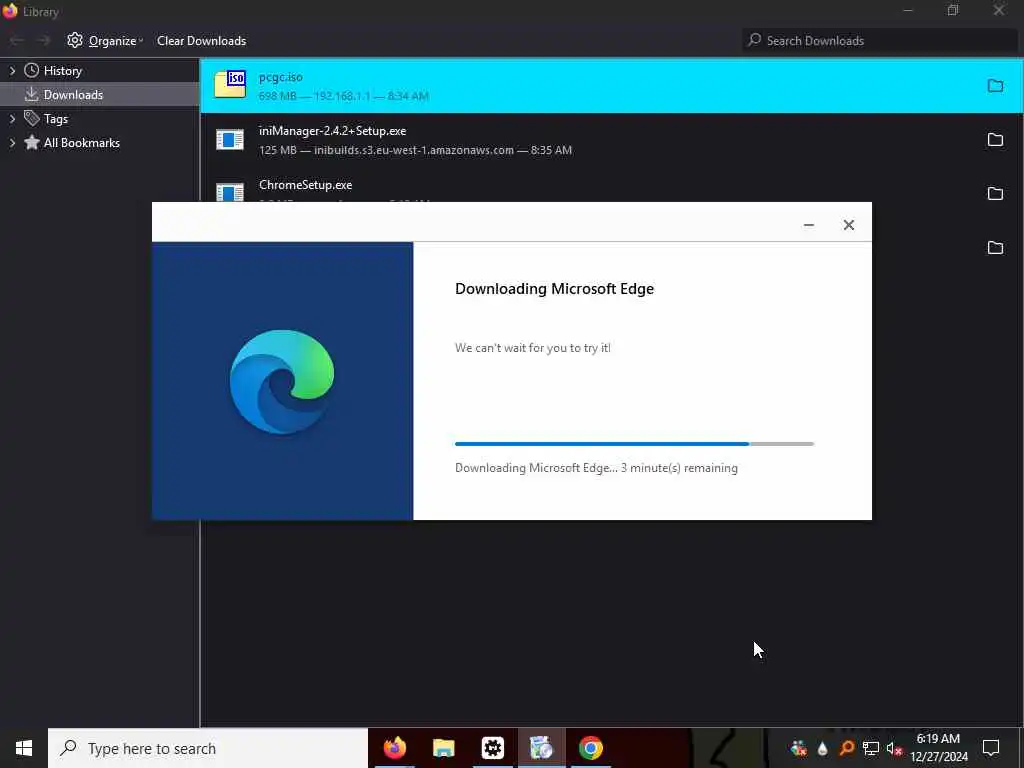The width and height of the screenshot is (1024, 768).
Task: Click the Downloading Microsoft Edge heading
Action: (554, 289)
